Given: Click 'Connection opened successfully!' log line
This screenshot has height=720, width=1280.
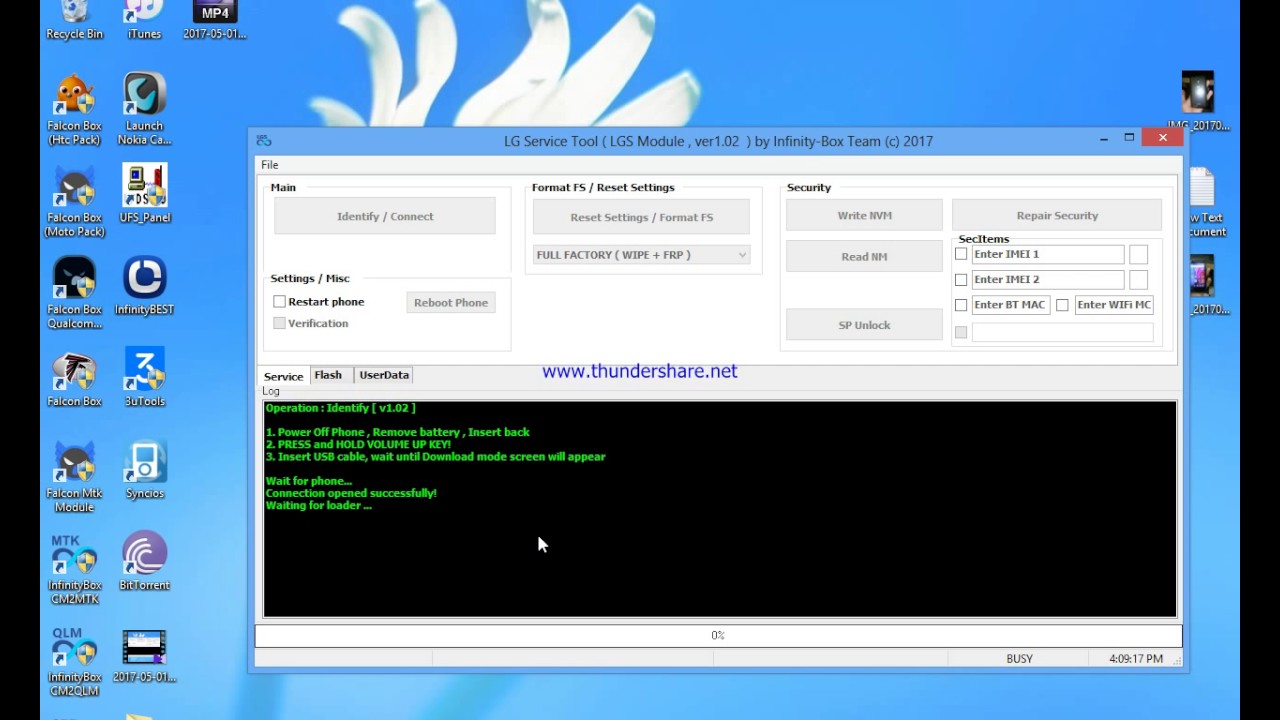Looking at the screenshot, I should (351, 493).
